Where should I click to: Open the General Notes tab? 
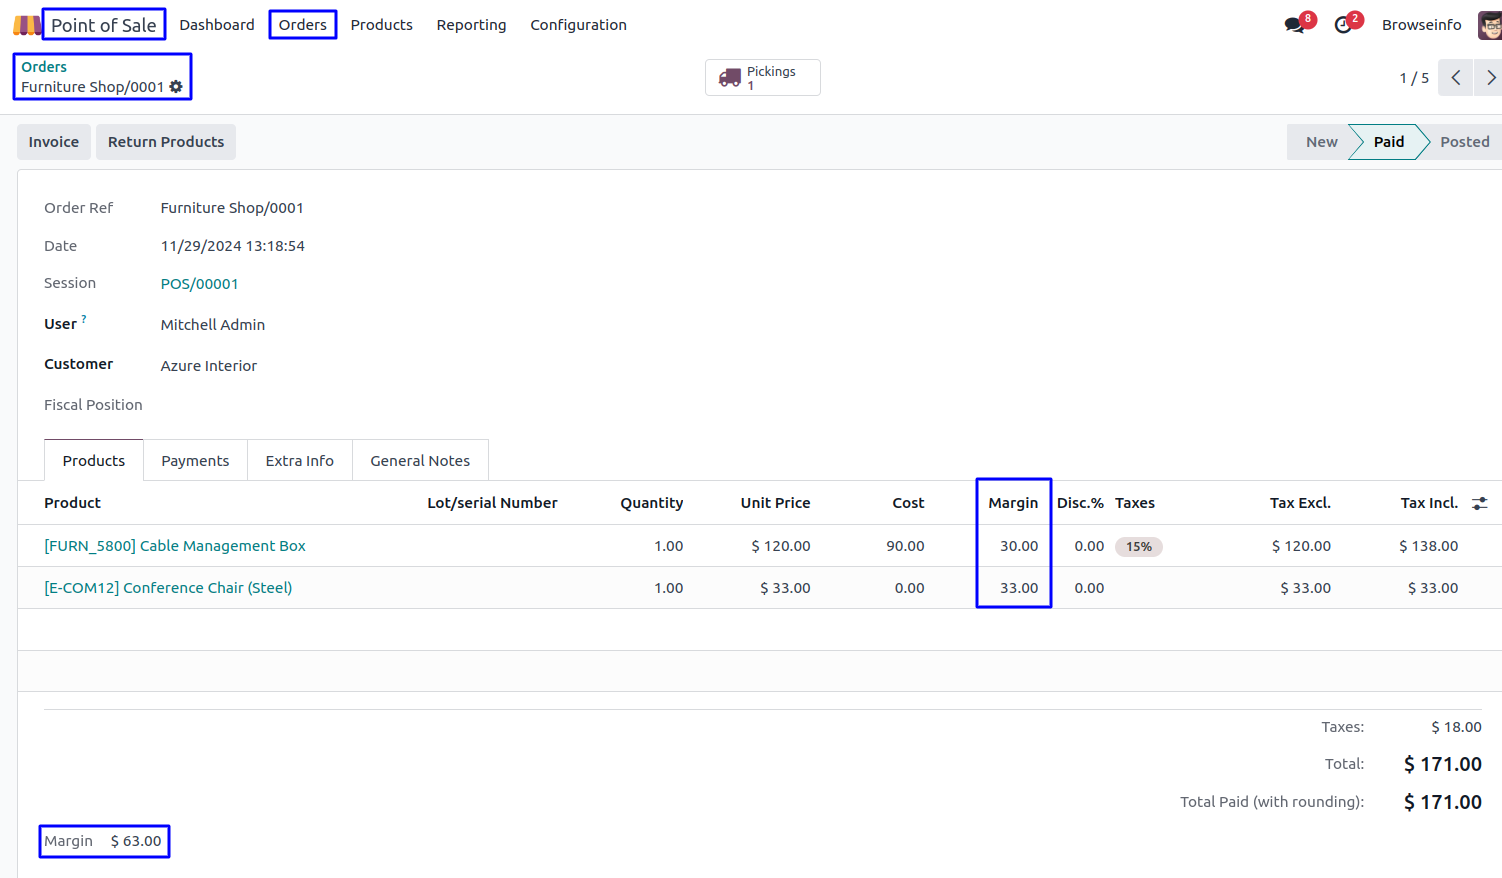coord(420,461)
